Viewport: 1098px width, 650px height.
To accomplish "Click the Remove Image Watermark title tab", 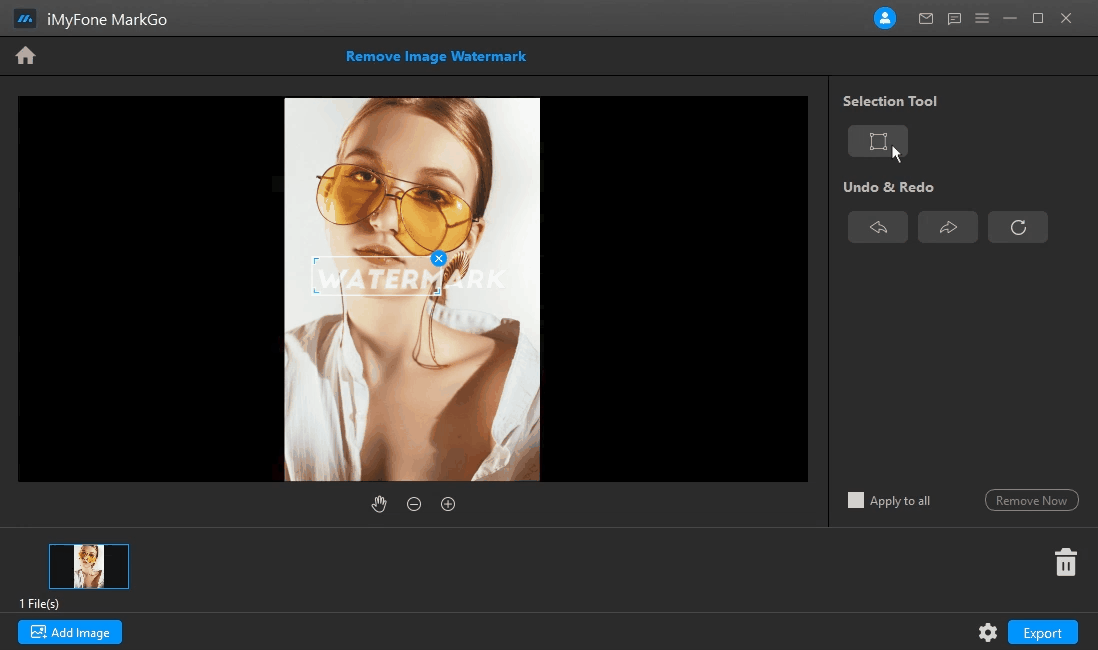I will (x=435, y=56).
